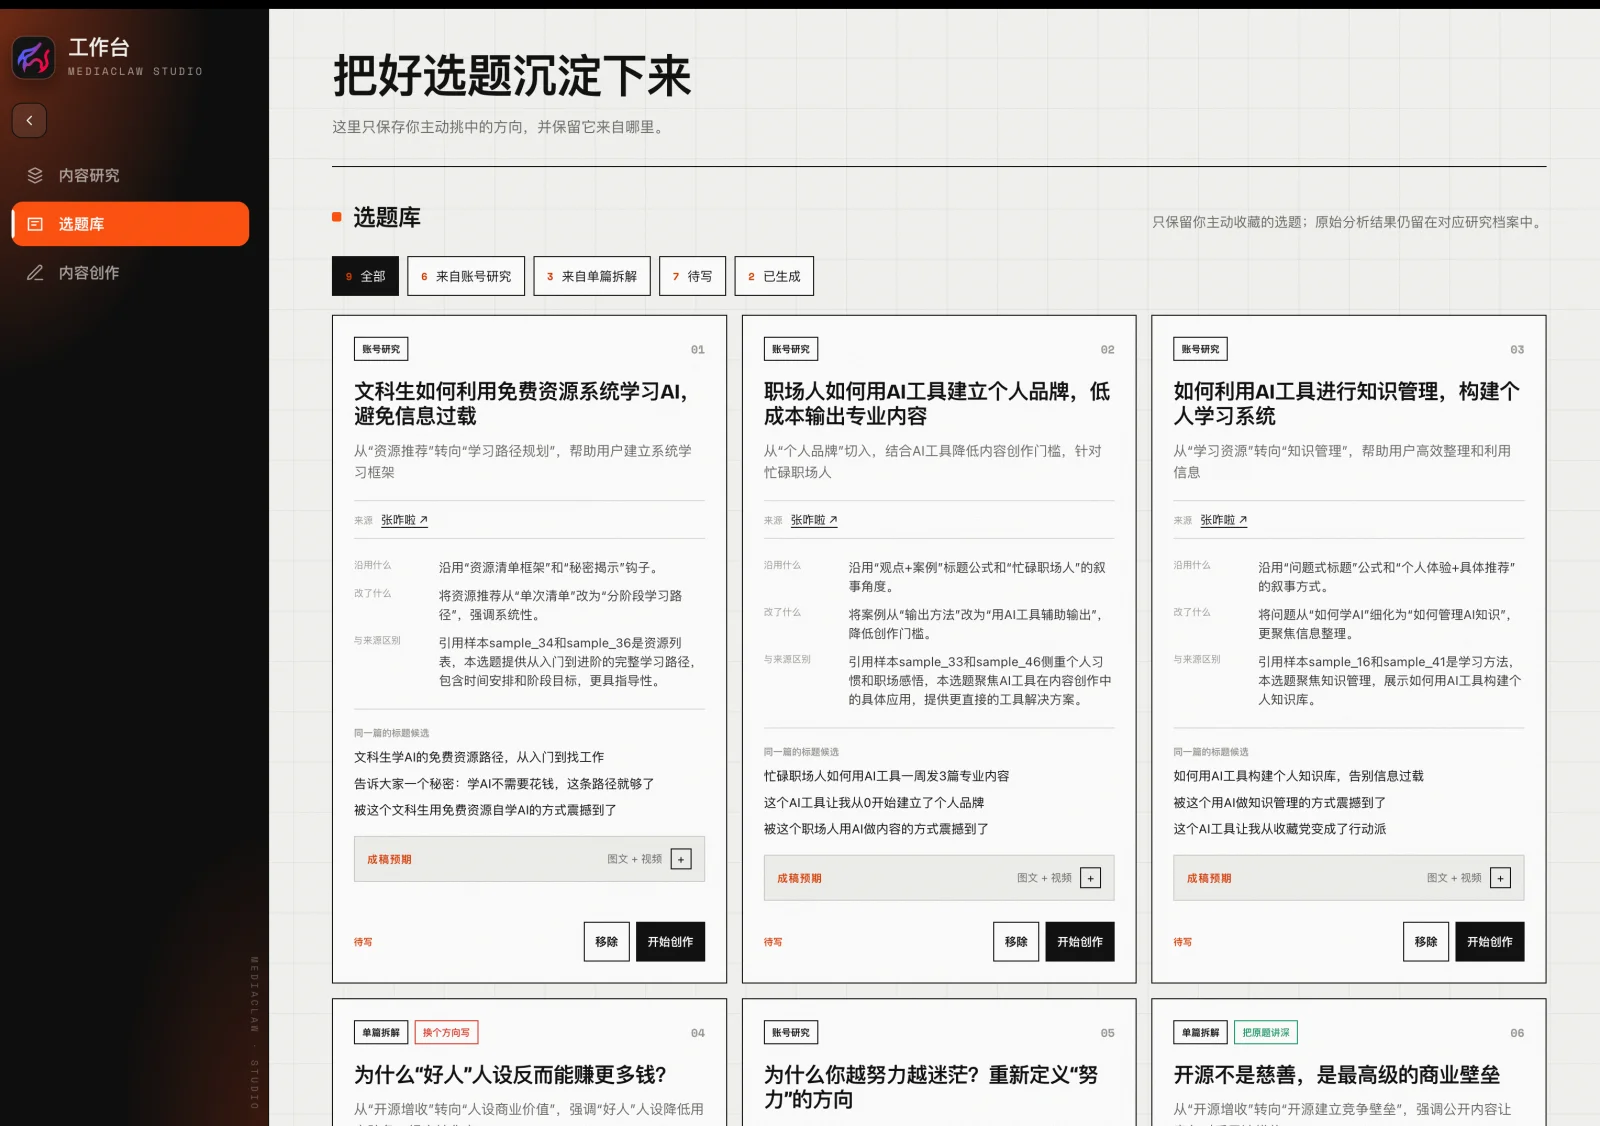Image resolution: width=1600 pixels, height=1126 pixels.
Task: Click title 职场人如何用AI工具建立个人品牌
Action: coord(937,403)
